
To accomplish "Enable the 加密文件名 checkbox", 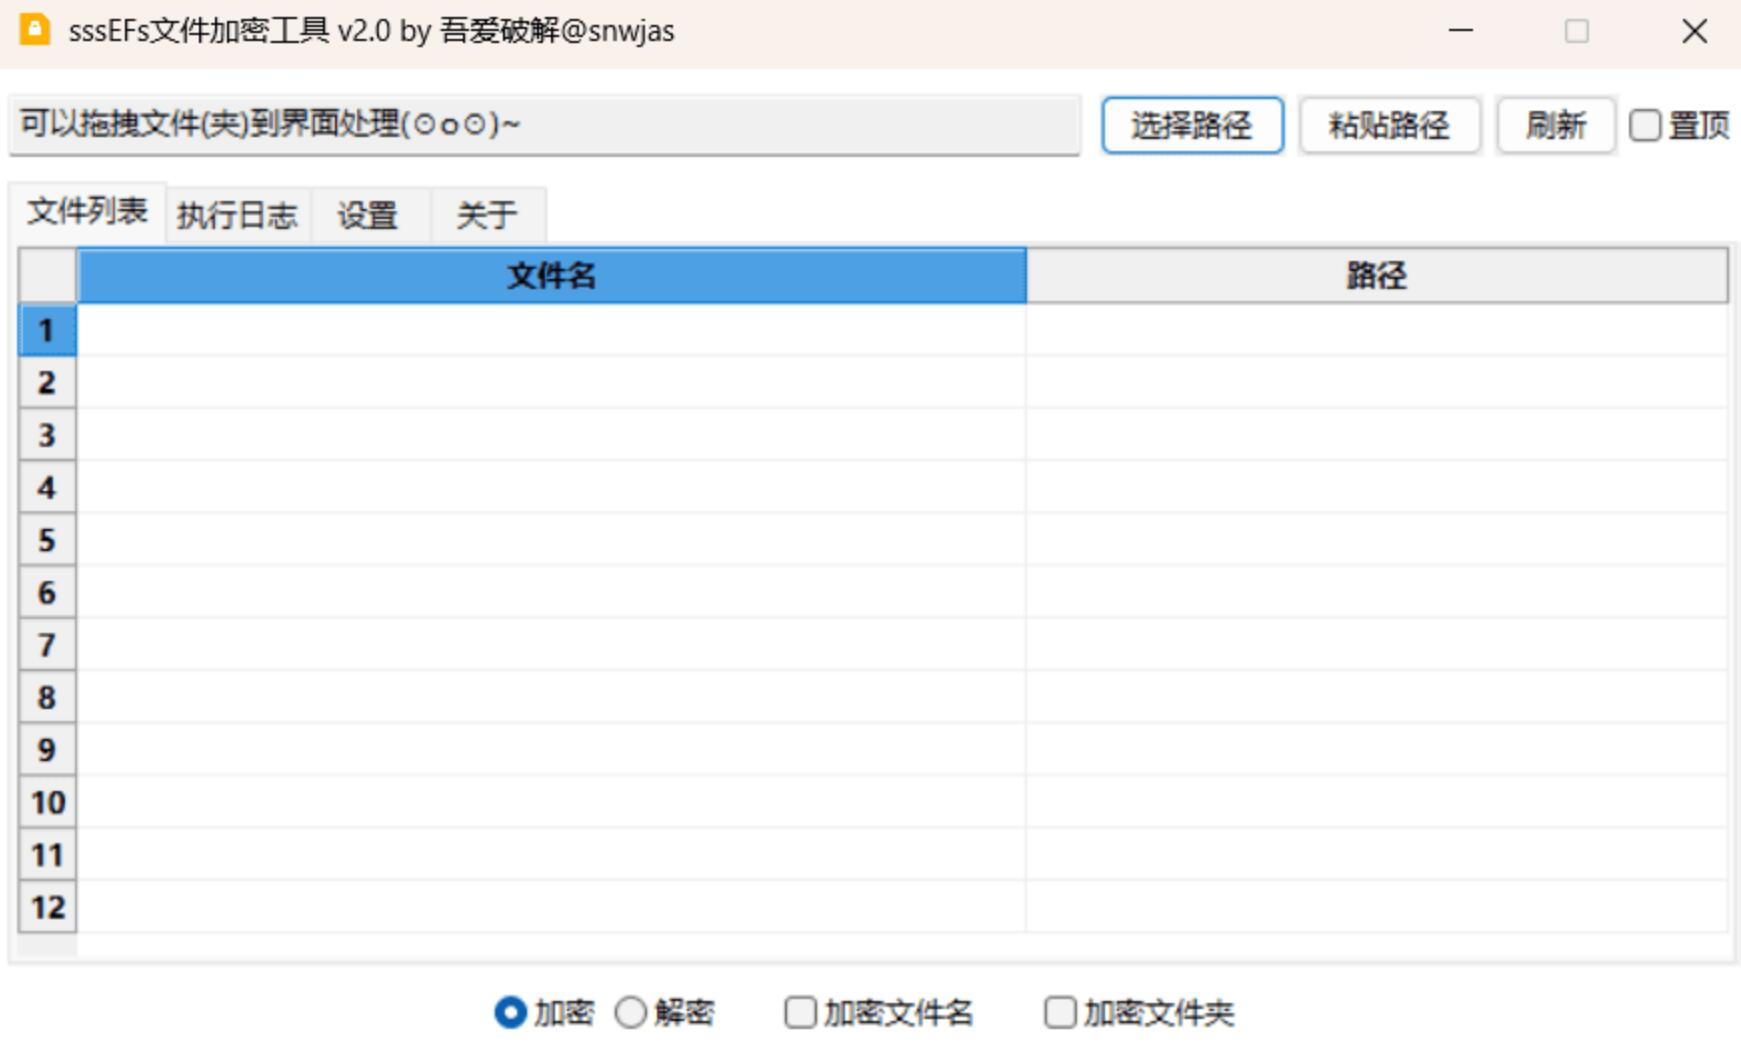I will 800,1012.
